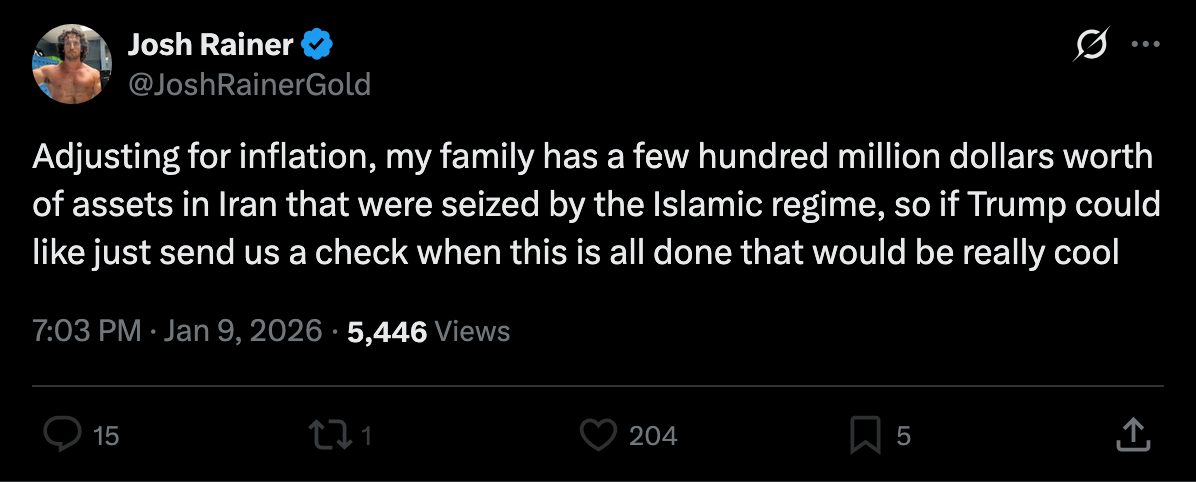This screenshot has height=482, width=1196.
Task: Click the 7:03 PM timestamp
Action: coord(87,331)
